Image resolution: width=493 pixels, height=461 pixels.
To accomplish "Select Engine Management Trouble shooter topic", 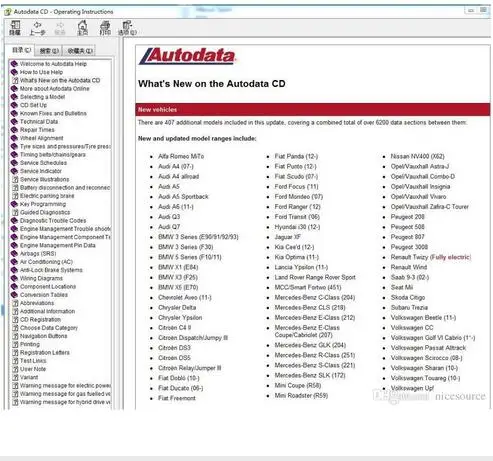I will tap(65, 229).
